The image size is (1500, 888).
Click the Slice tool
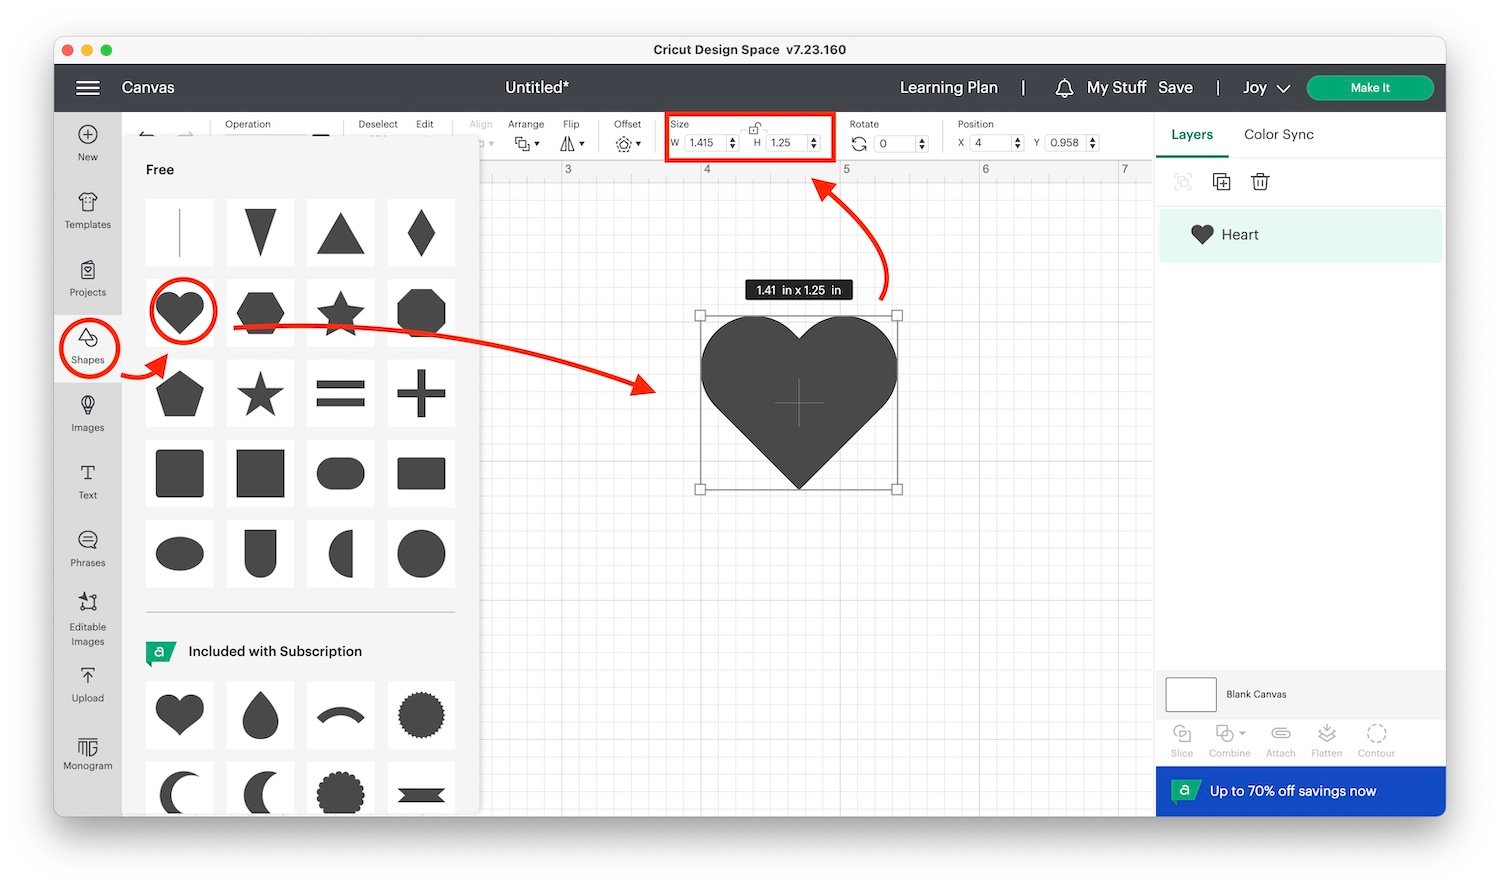pyautogui.click(x=1182, y=740)
